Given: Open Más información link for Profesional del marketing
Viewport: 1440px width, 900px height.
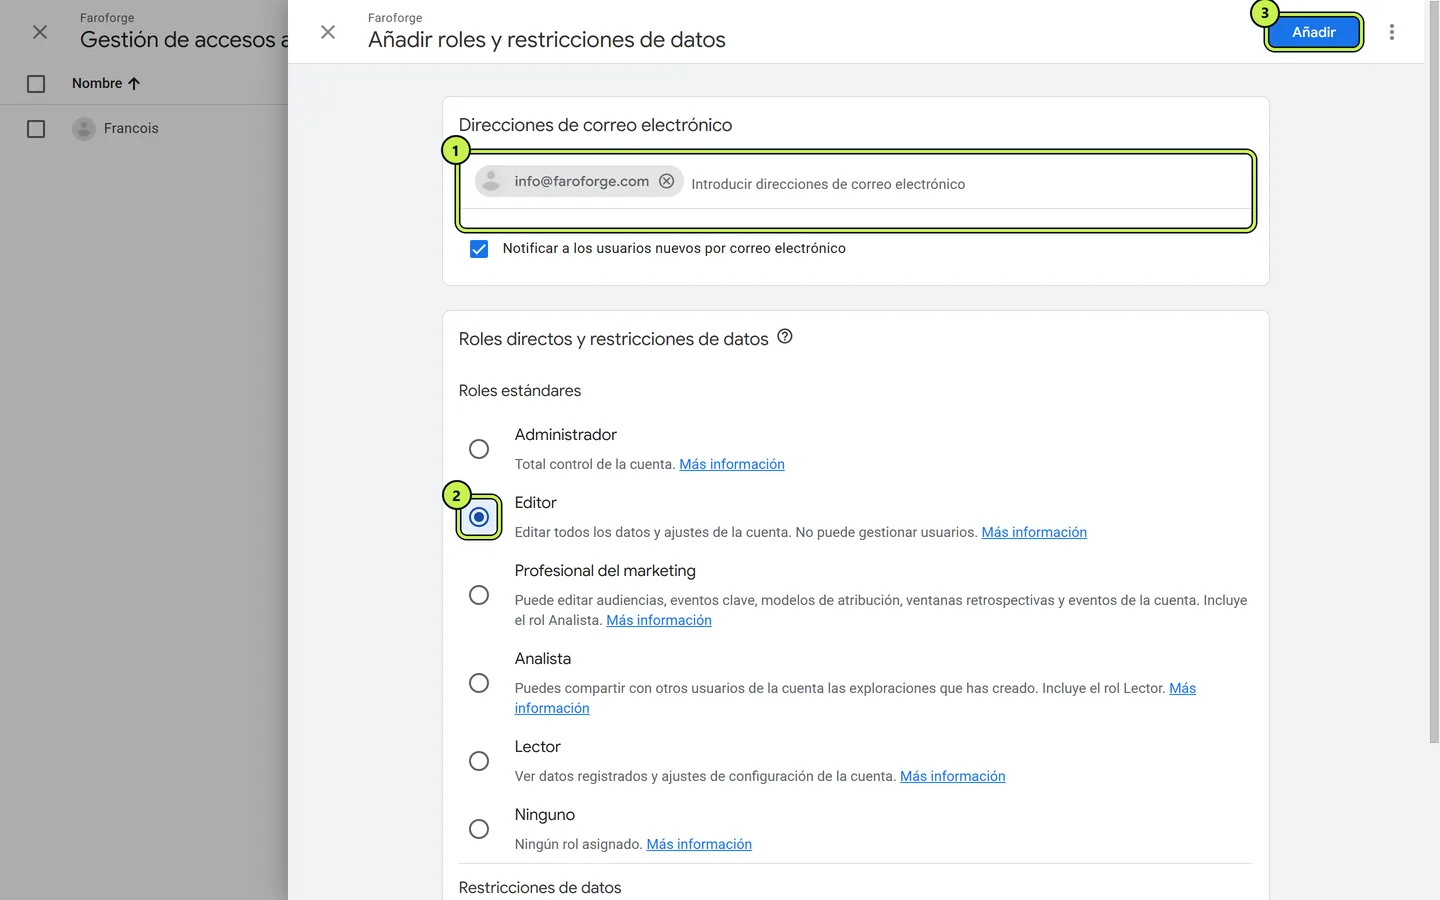Looking at the screenshot, I should coord(659,620).
